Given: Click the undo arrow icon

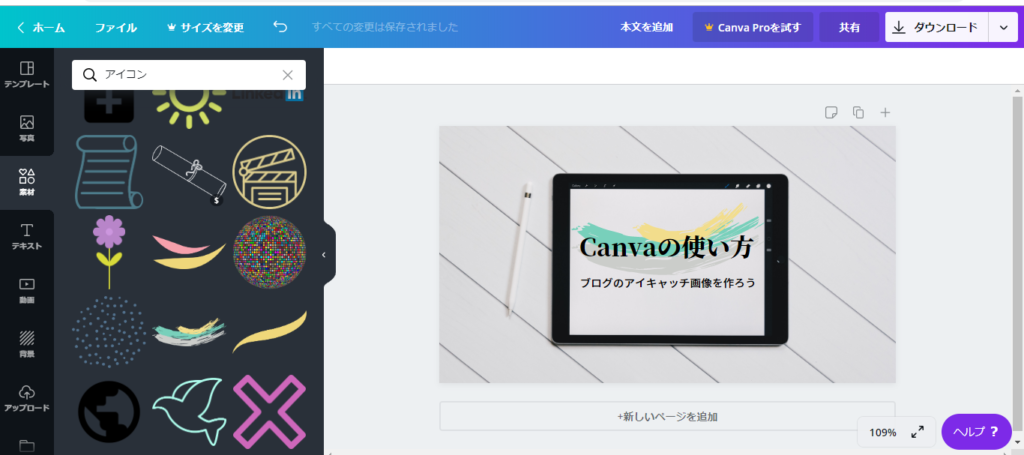Looking at the screenshot, I should (280, 27).
